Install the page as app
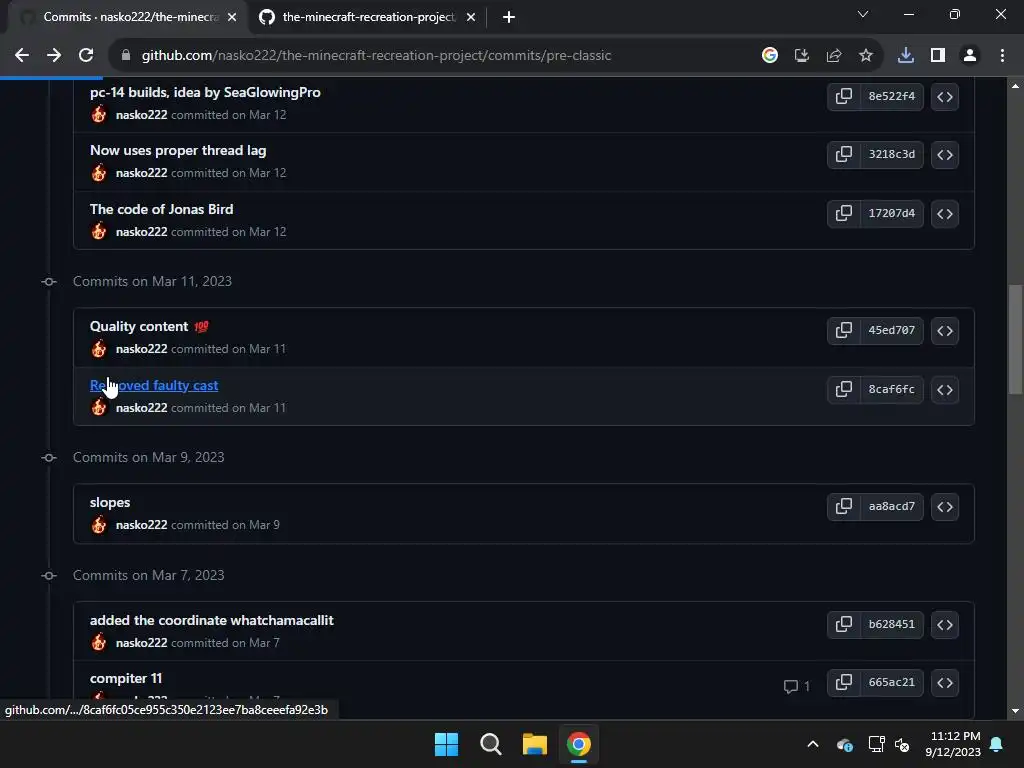This screenshot has height=768, width=1024. pyautogui.click(x=801, y=56)
